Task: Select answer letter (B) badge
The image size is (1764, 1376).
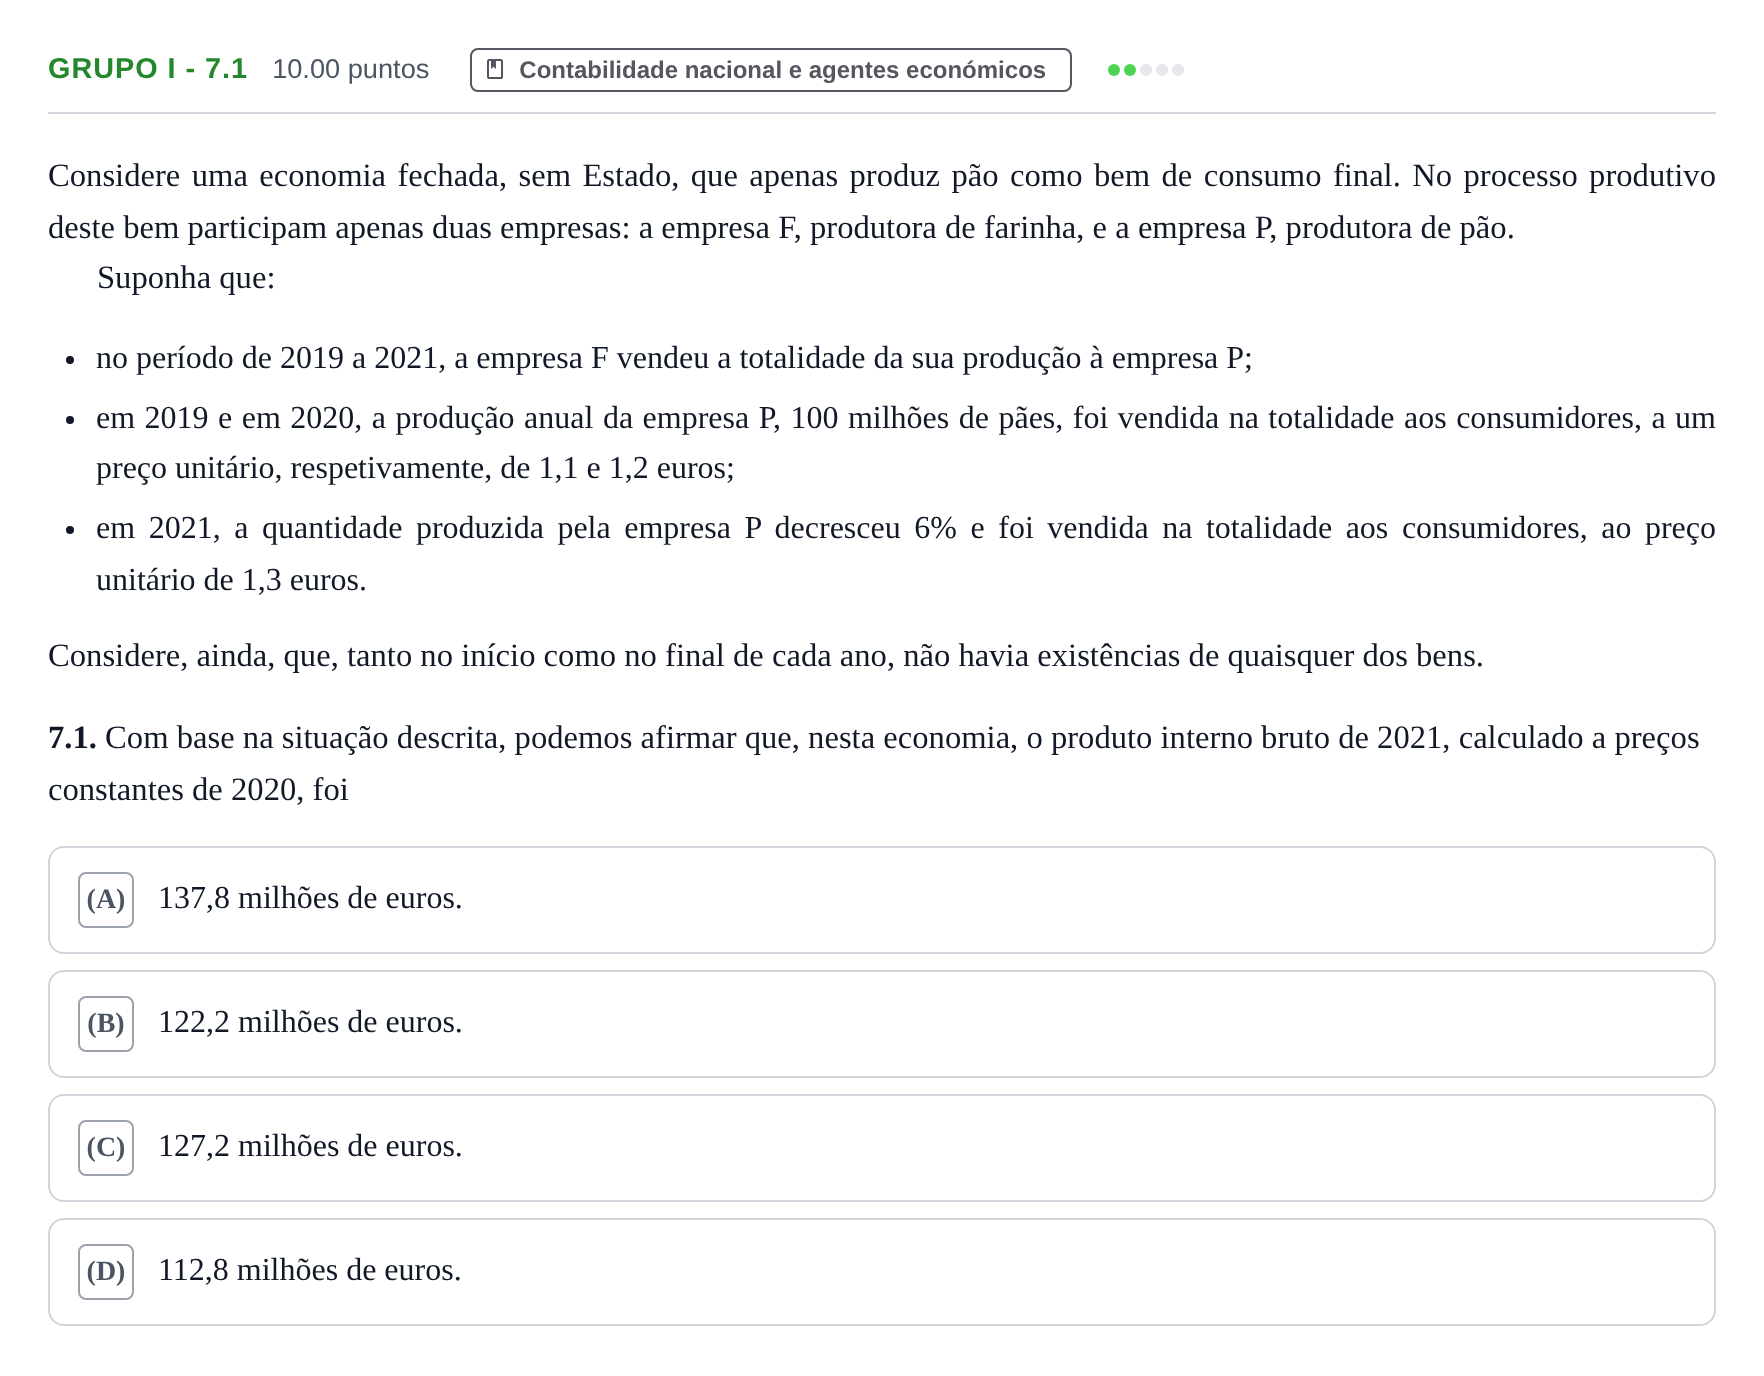Action: 106,1024
